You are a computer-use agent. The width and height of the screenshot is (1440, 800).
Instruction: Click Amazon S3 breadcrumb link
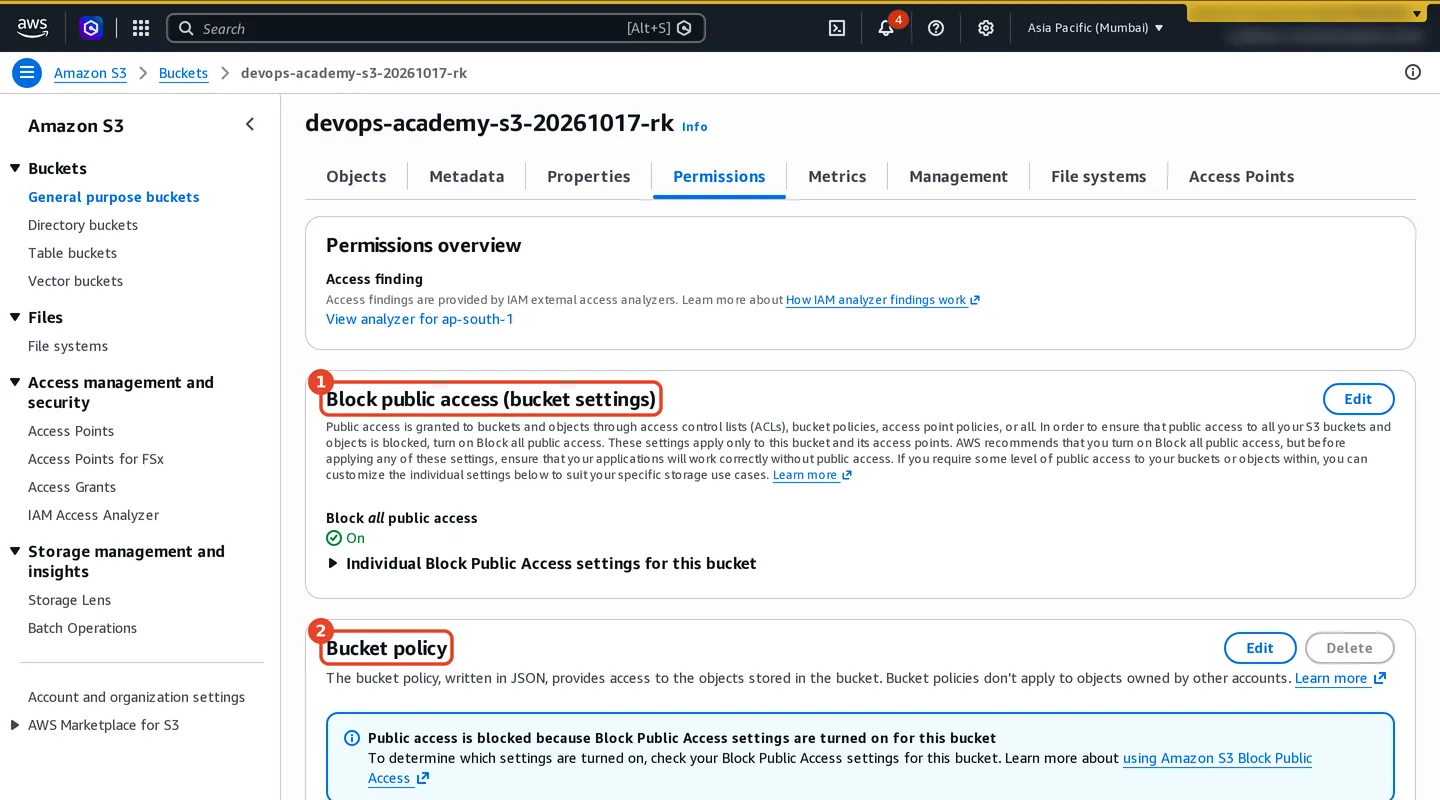(x=90, y=73)
